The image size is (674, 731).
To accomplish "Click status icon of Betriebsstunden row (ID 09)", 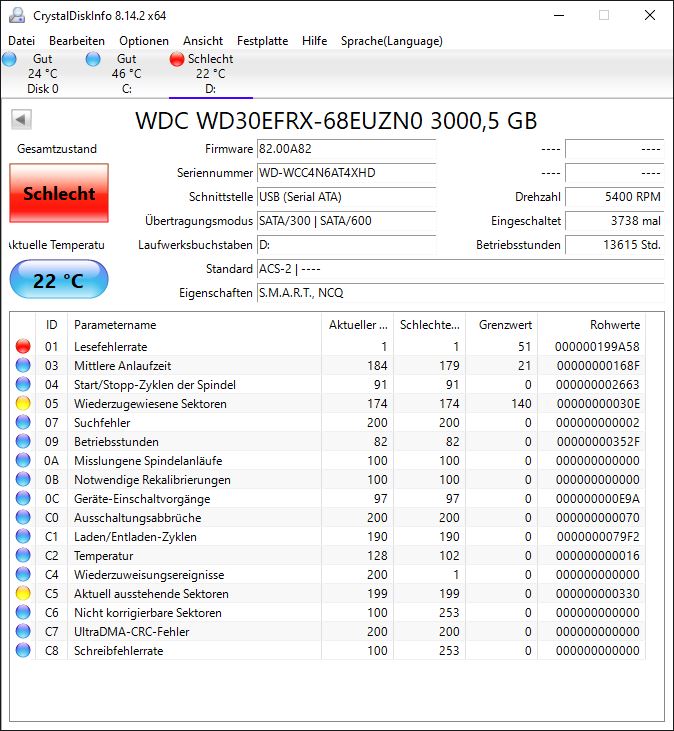I will click(23, 441).
